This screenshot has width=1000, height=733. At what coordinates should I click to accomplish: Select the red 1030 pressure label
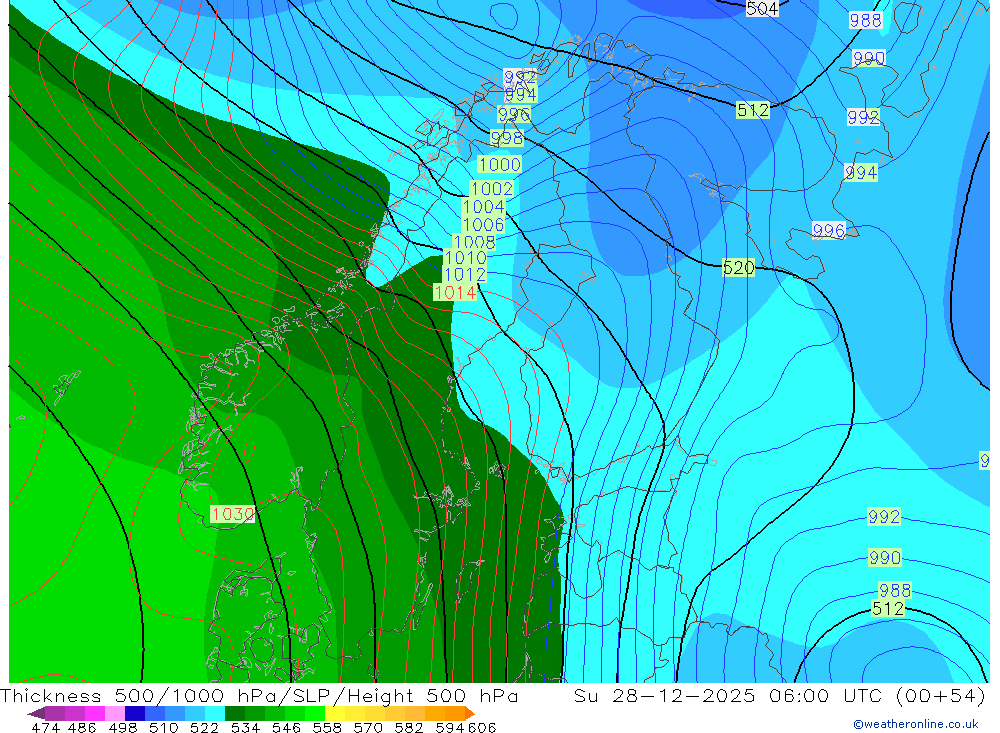233,514
